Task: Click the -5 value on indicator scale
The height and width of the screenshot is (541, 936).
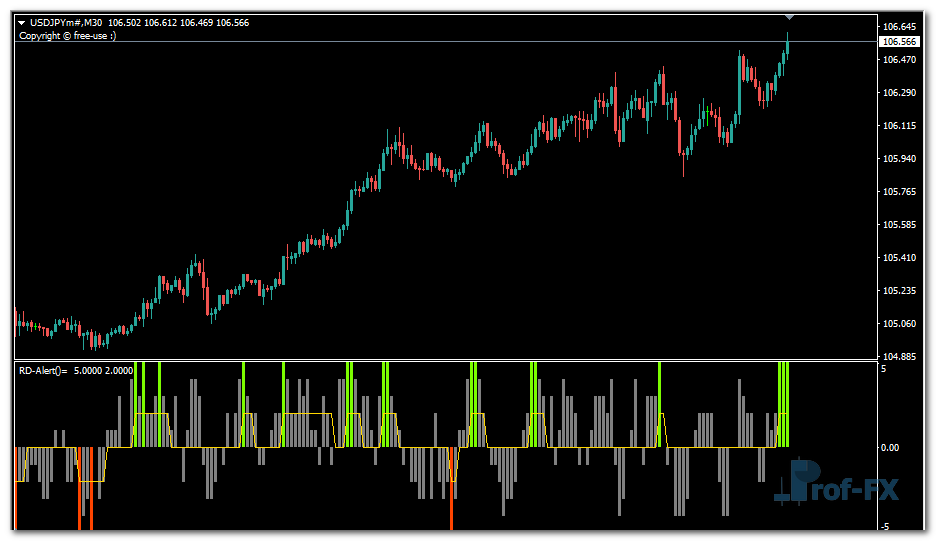Action: [x=883, y=526]
